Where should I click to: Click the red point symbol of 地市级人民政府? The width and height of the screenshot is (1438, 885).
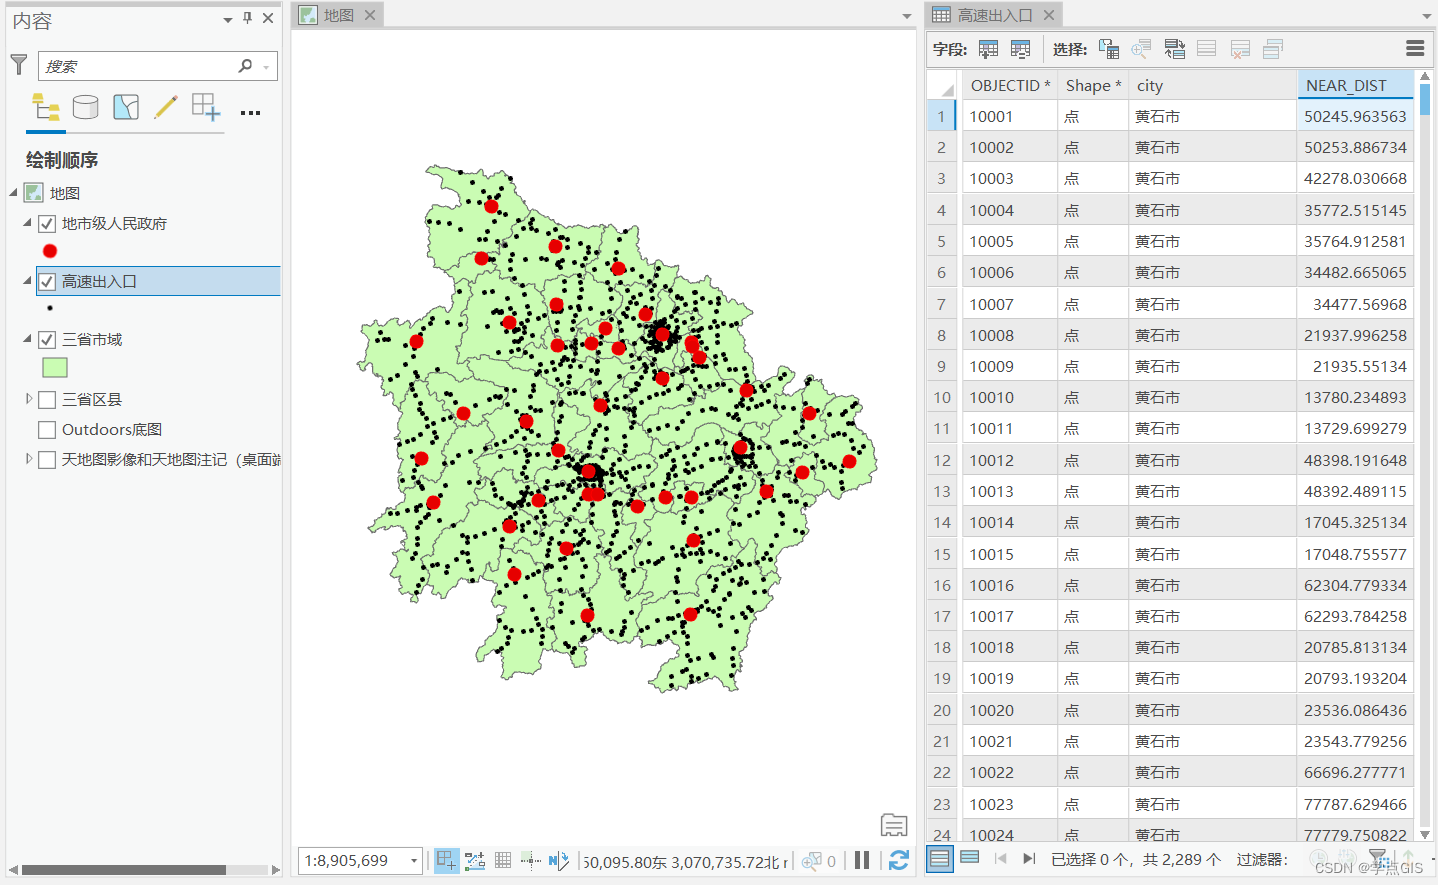point(50,251)
